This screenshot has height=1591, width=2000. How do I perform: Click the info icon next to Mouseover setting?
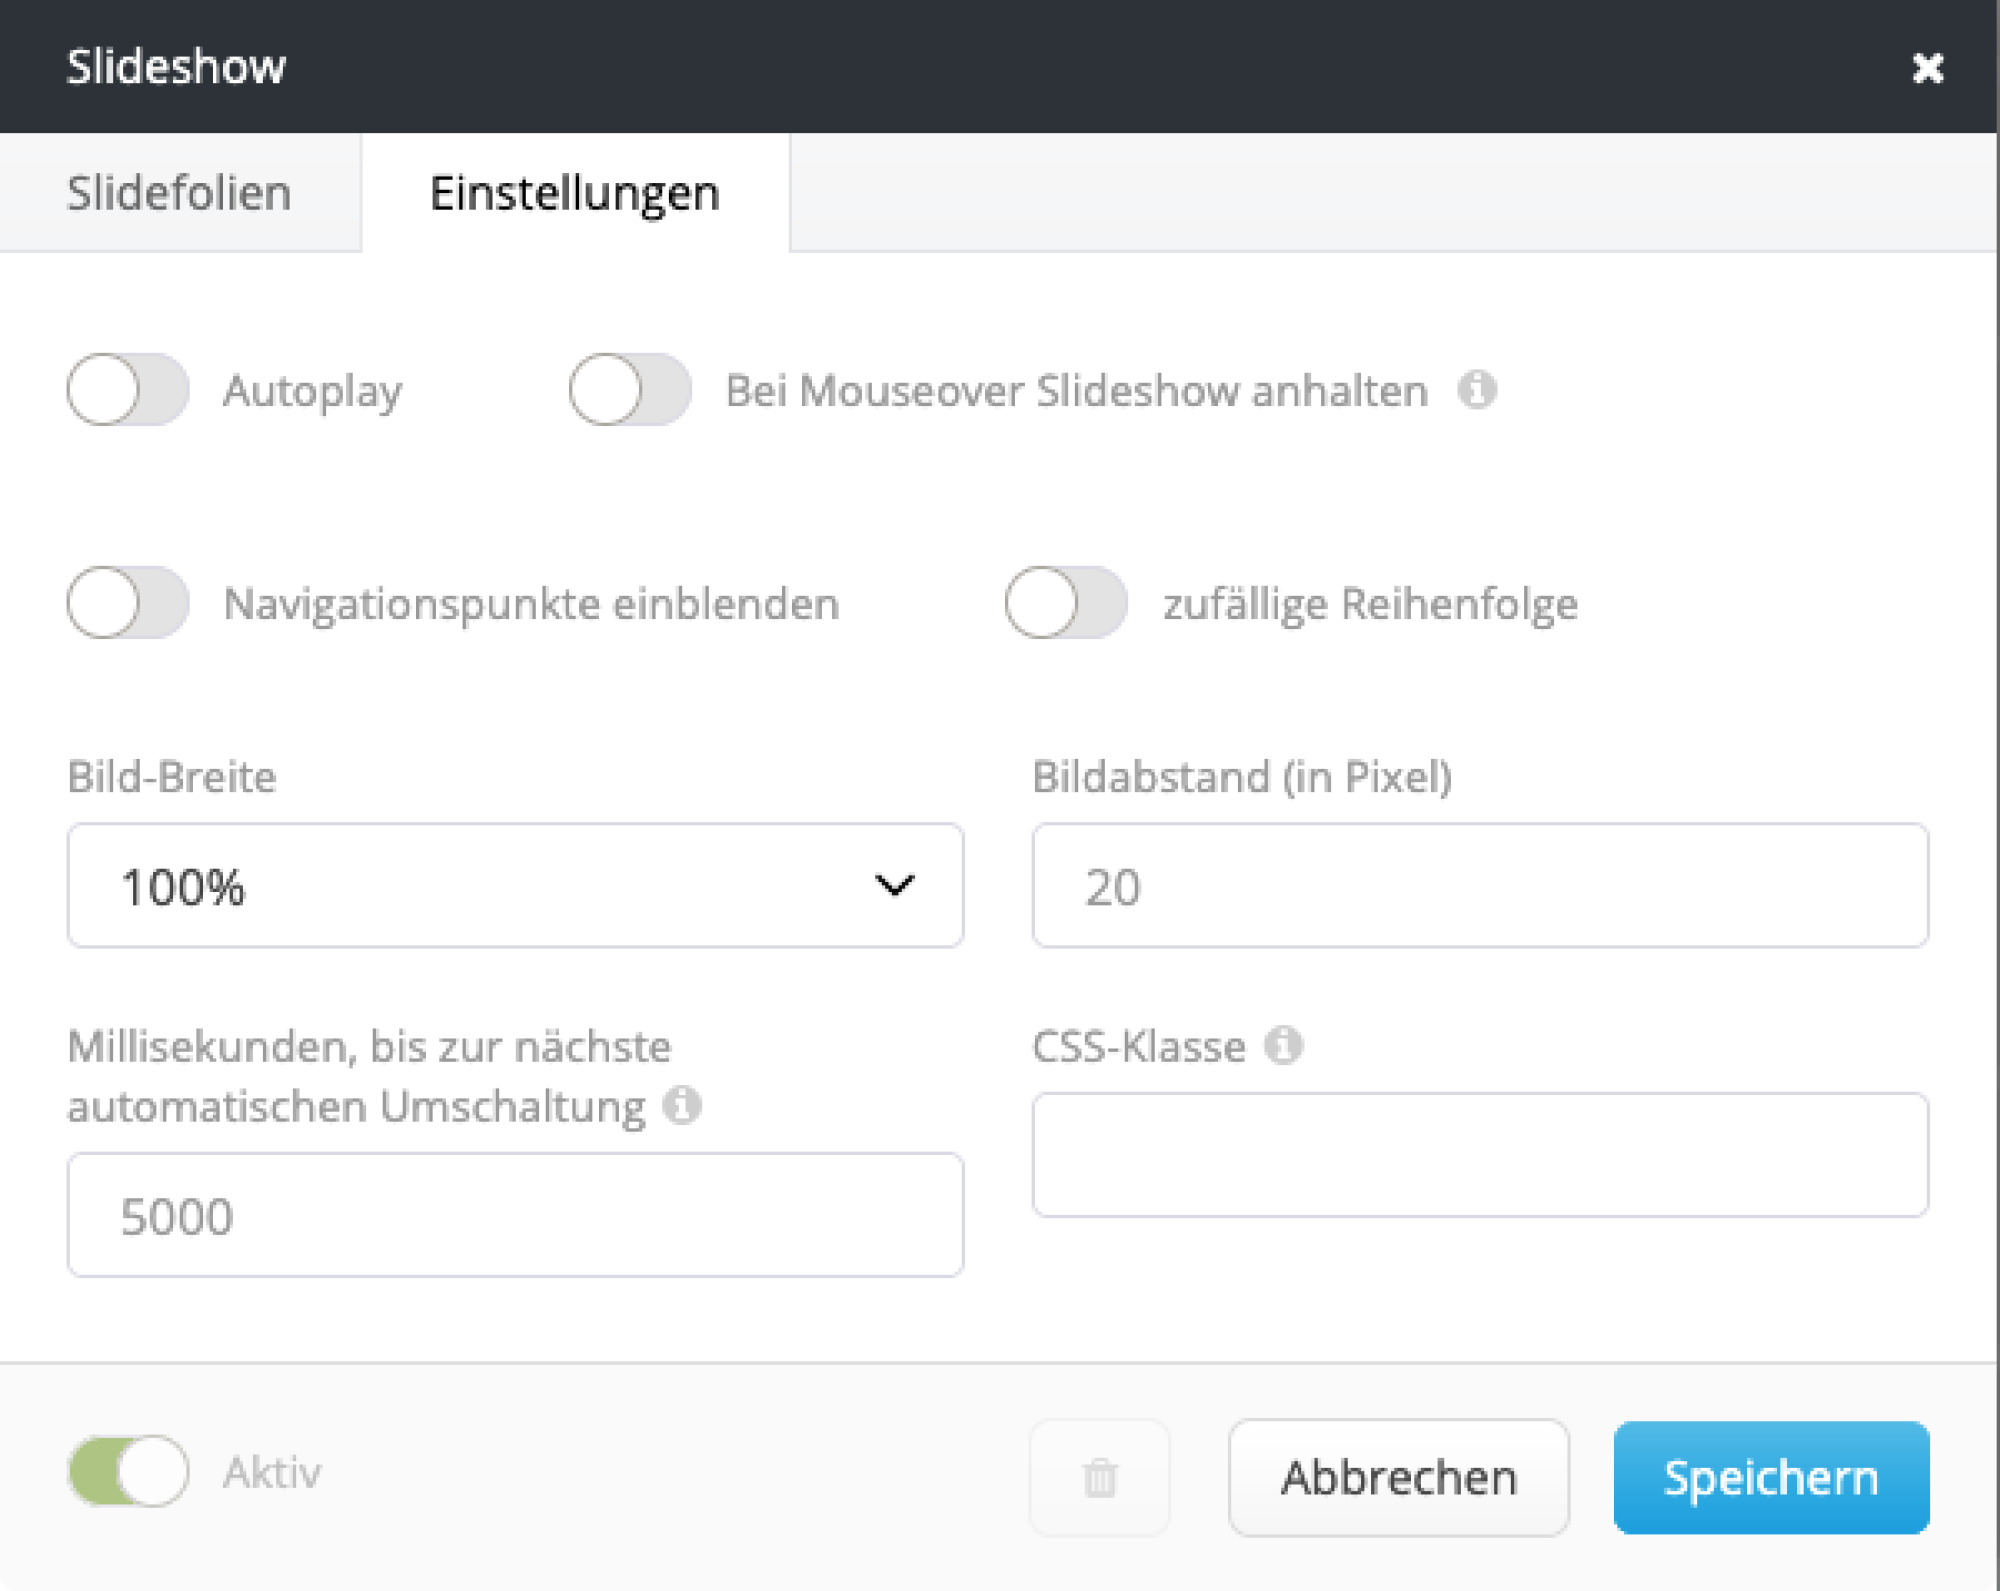click(1478, 391)
